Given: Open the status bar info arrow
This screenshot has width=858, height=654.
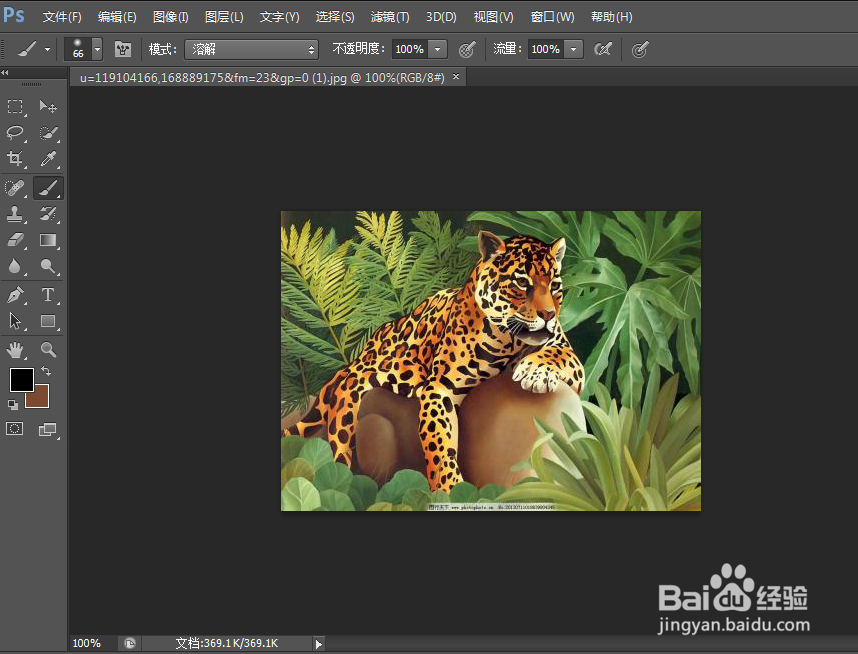Looking at the screenshot, I should (x=319, y=644).
